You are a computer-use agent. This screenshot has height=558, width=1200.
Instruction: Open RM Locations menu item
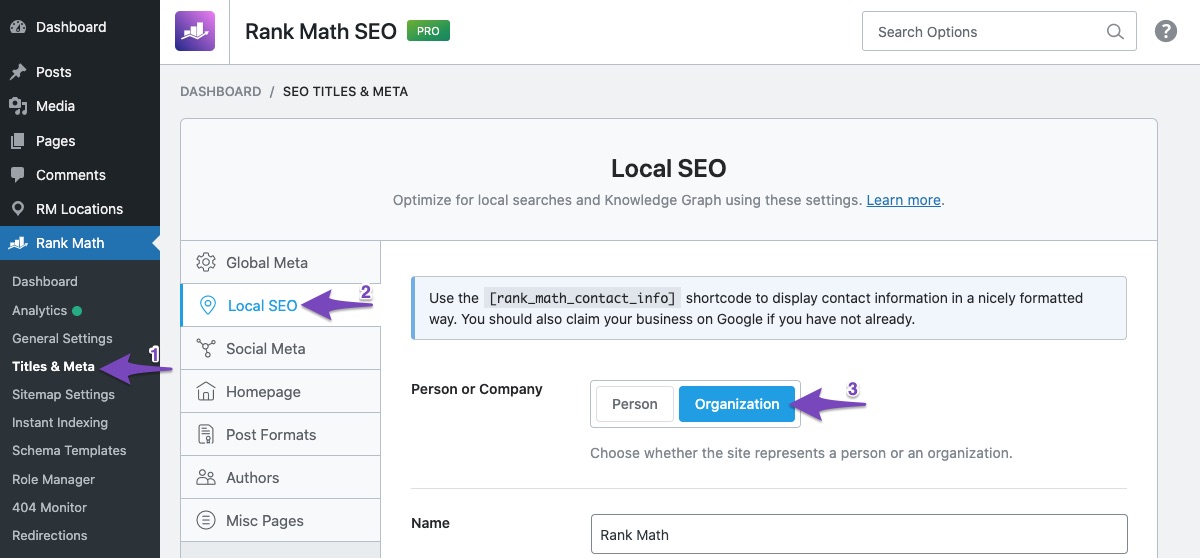pyautogui.click(x=80, y=209)
